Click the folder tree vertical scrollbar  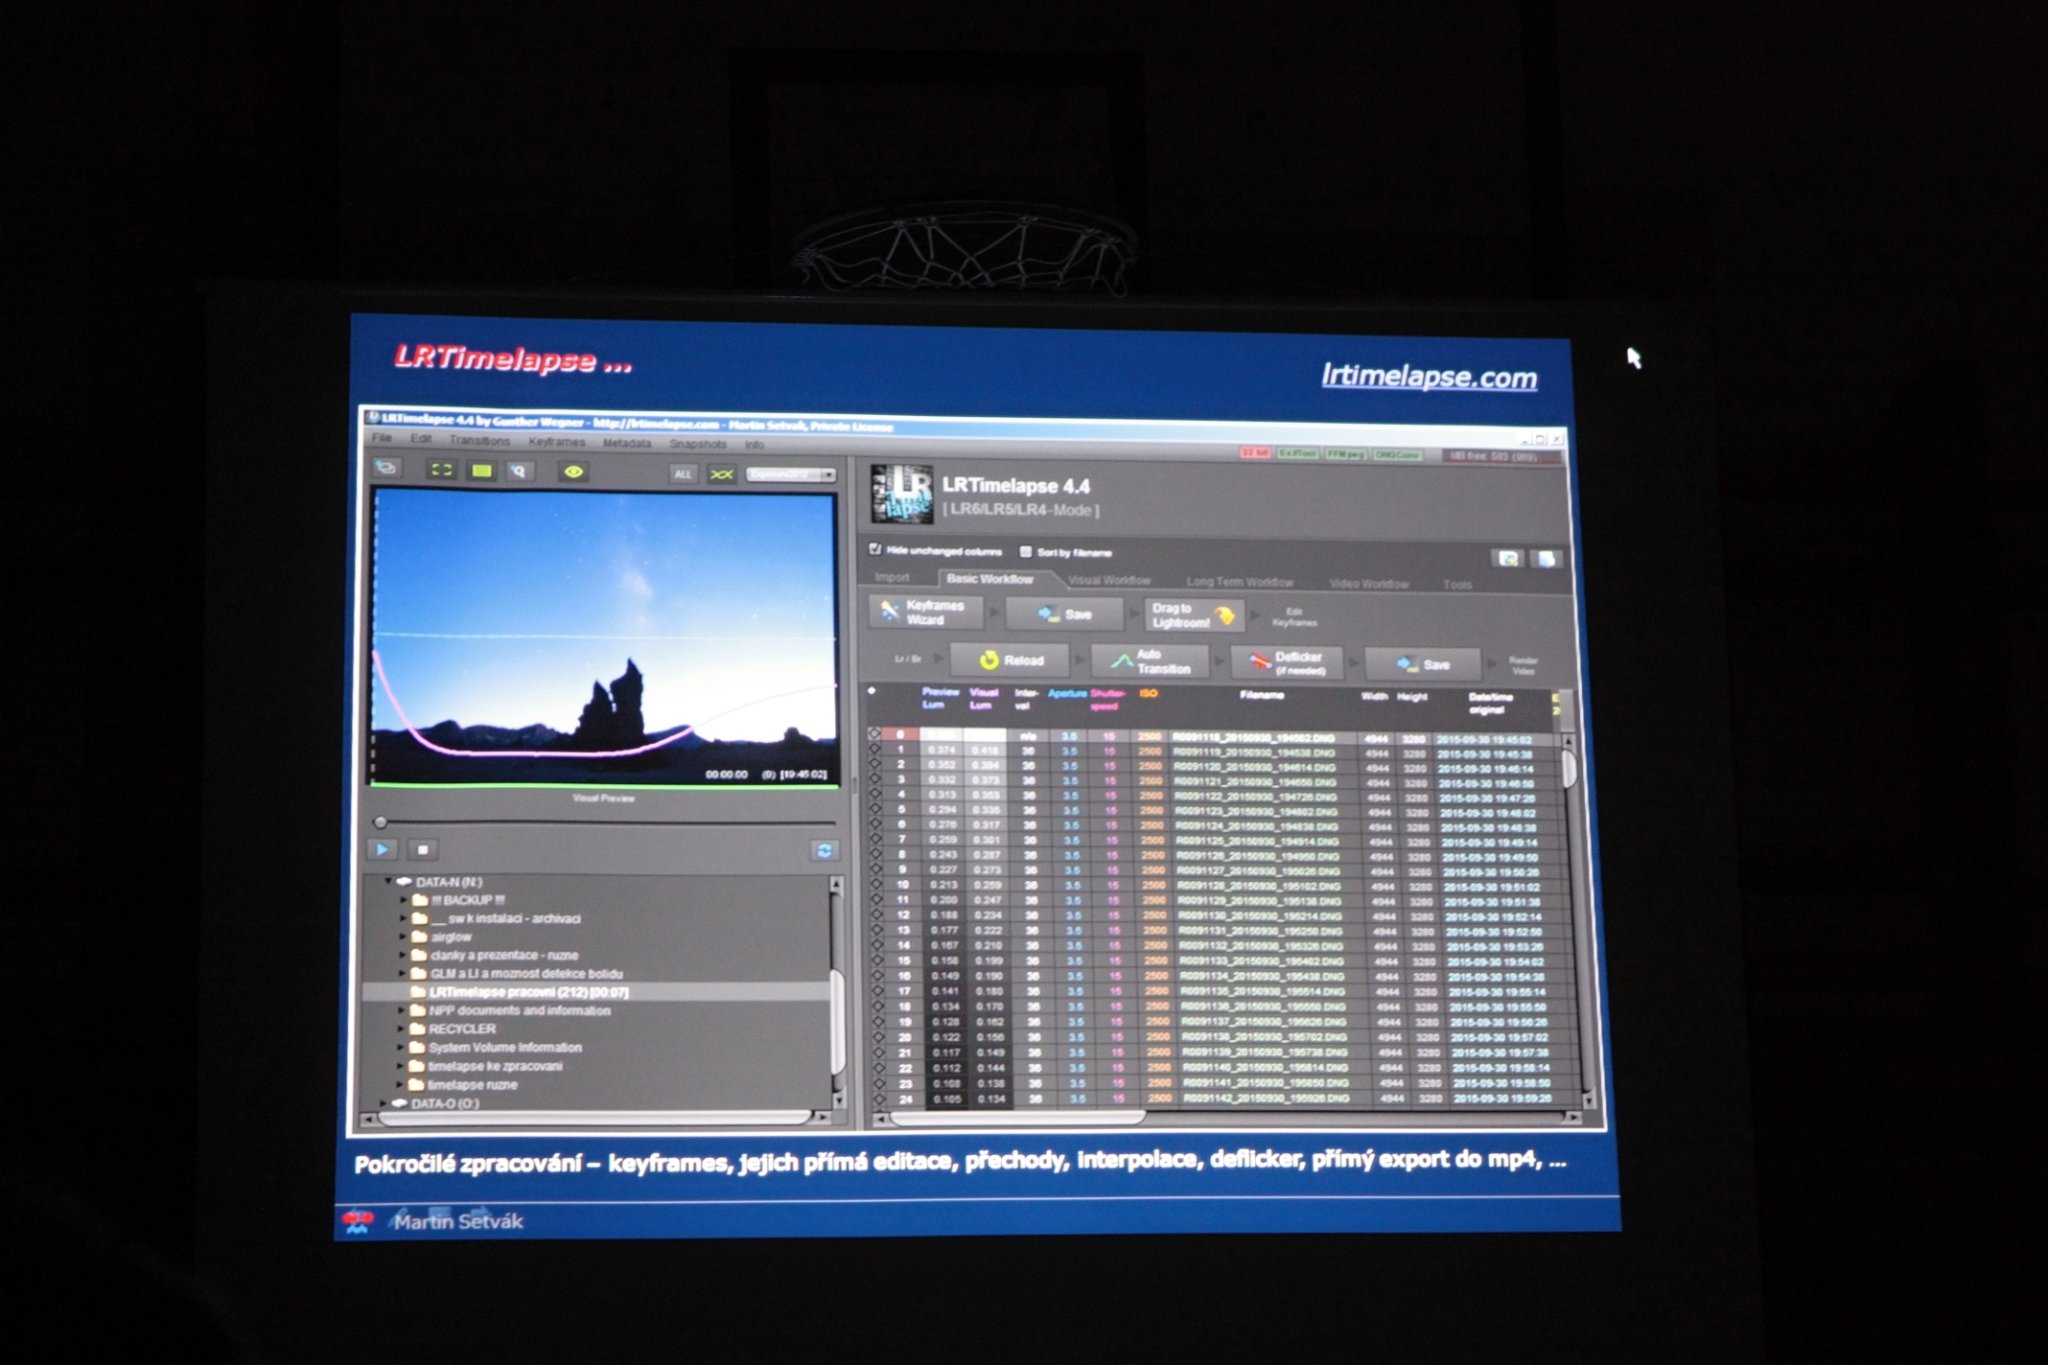point(838,1020)
